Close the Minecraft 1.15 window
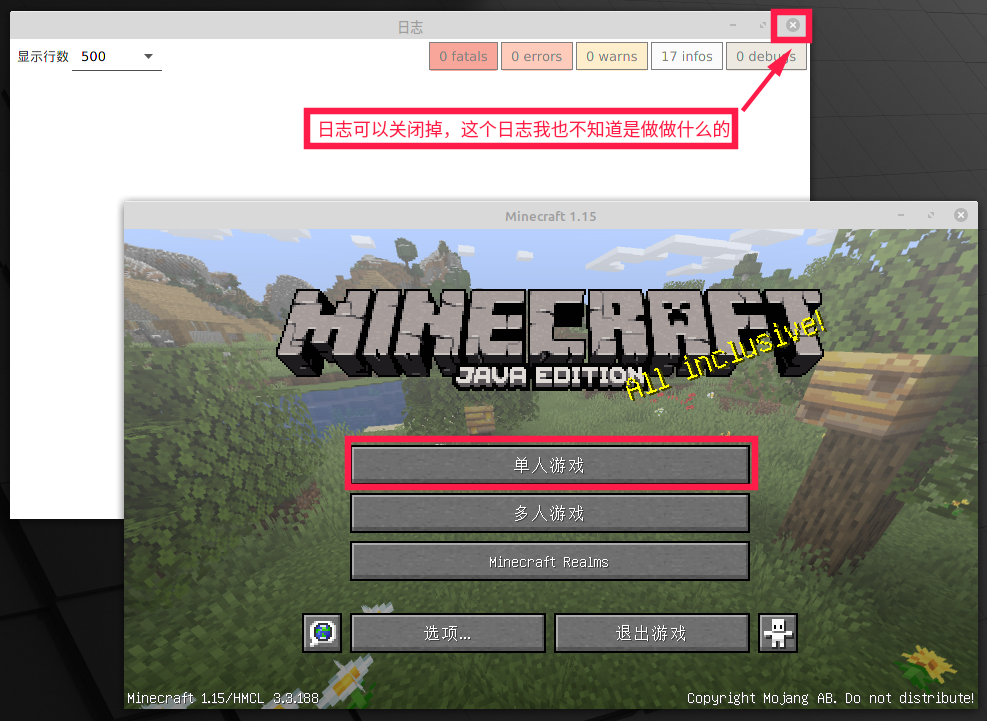 [961, 215]
